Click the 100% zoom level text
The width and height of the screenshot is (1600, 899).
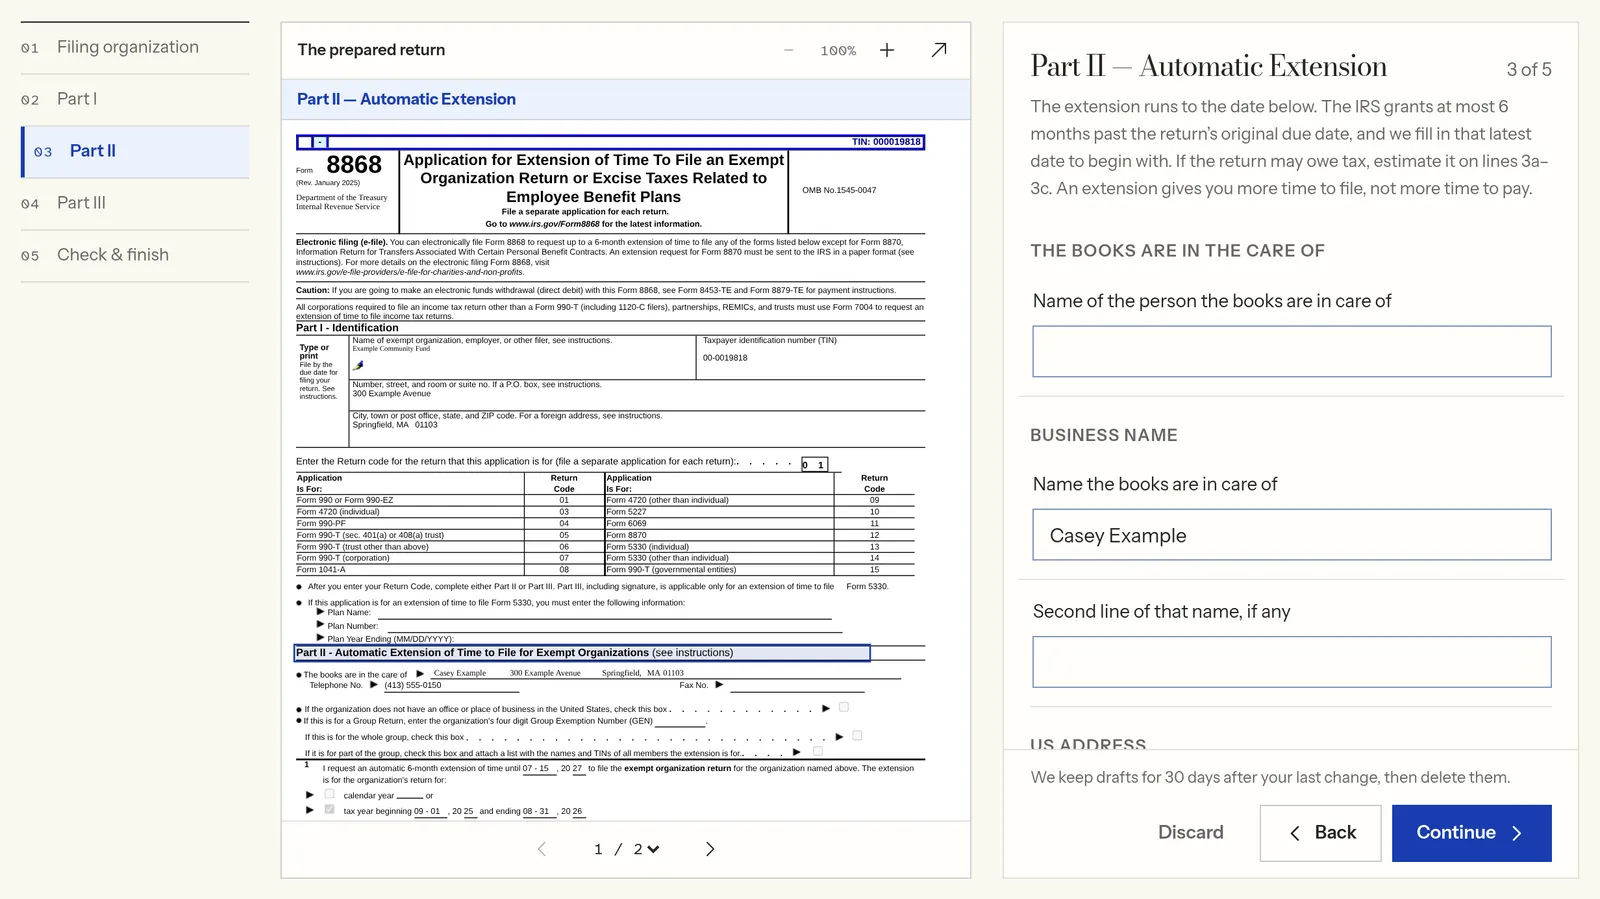click(x=838, y=51)
